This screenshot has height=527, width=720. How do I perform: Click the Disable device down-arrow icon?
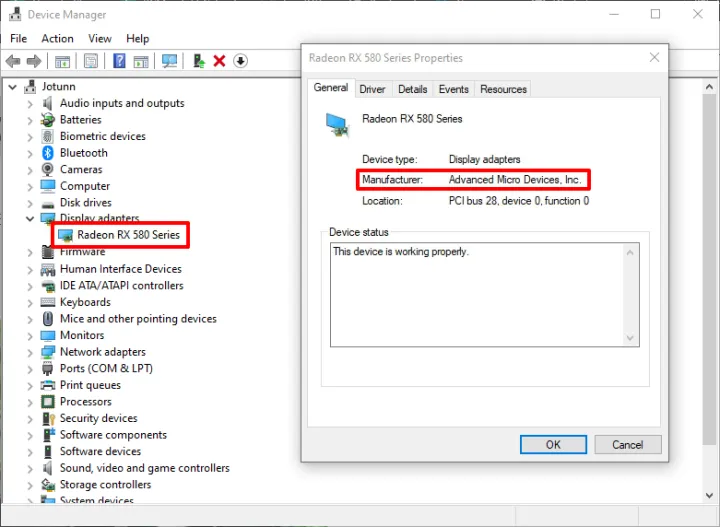(x=240, y=61)
